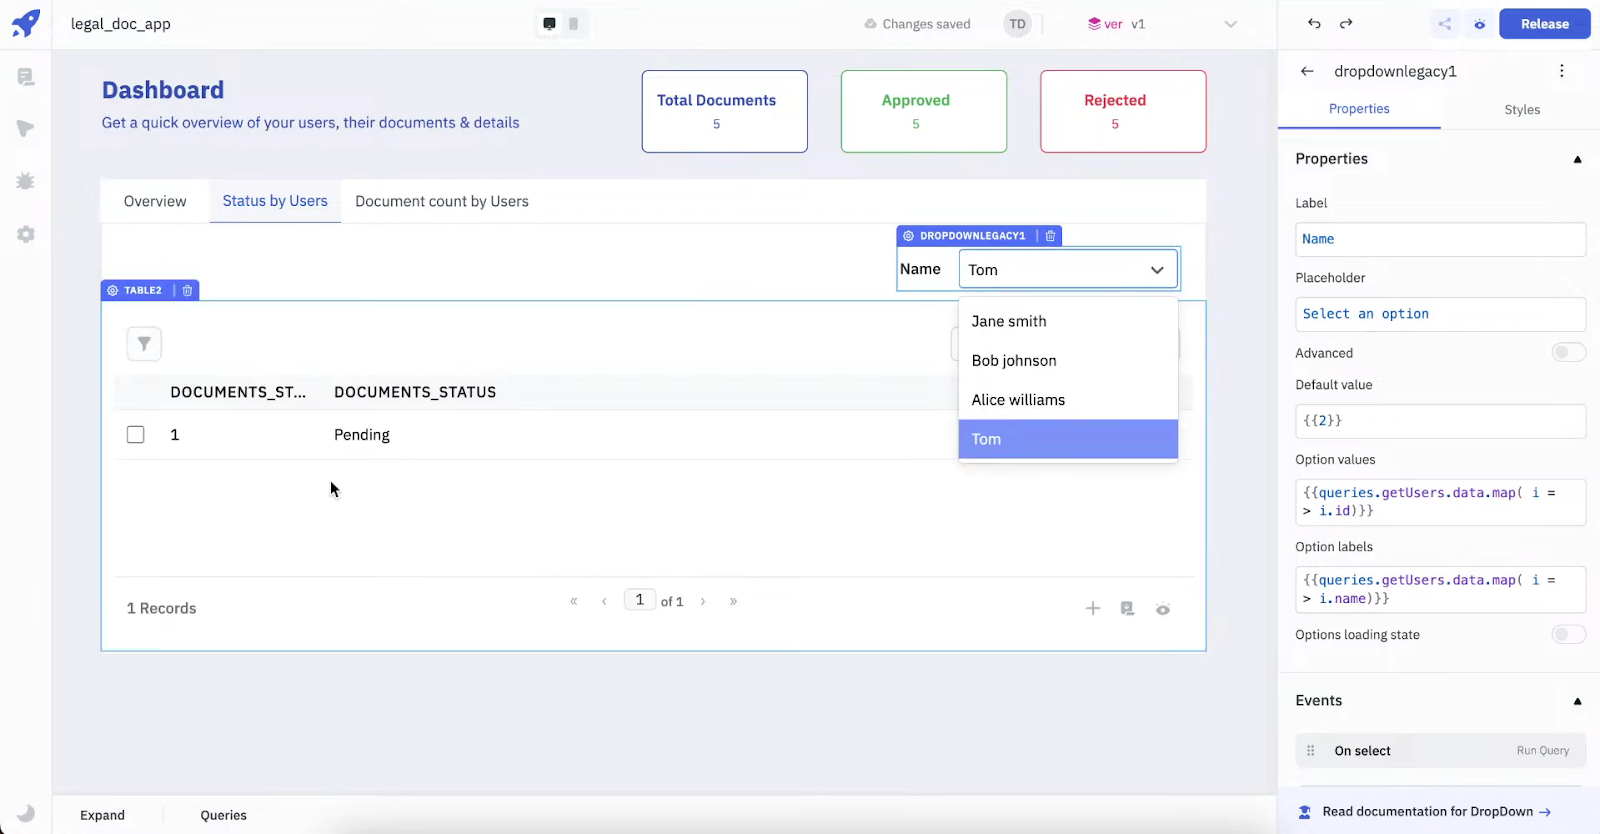
Task: Switch to desktop layout view
Action: [549, 24]
